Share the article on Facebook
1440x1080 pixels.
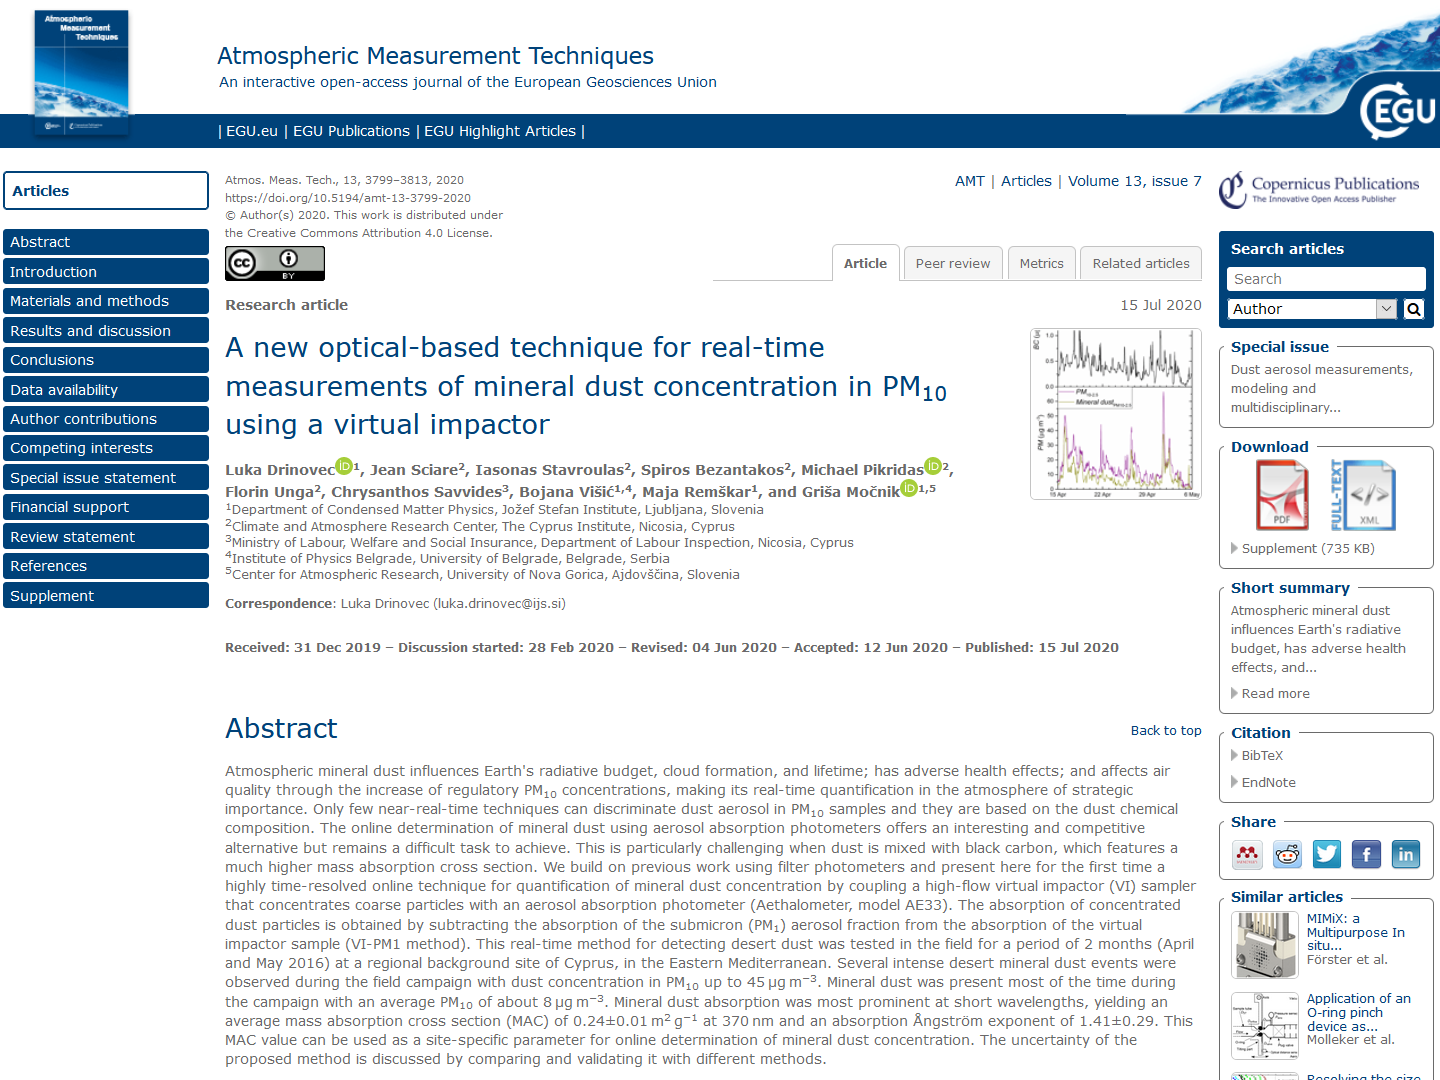click(1366, 854)
